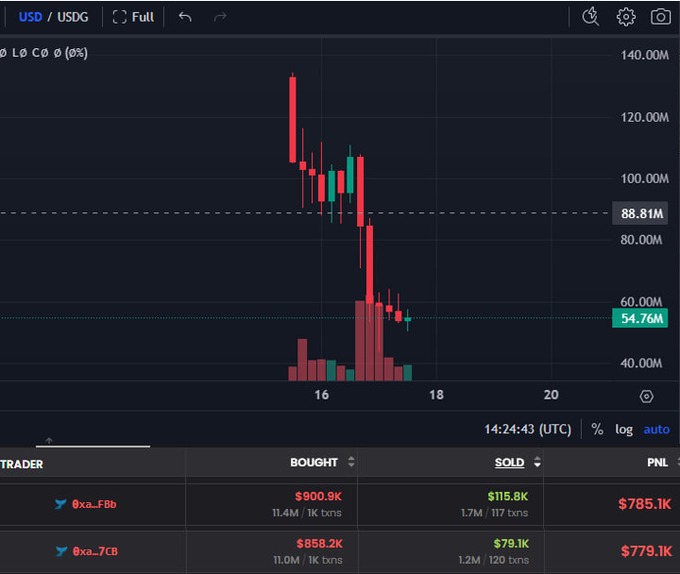
Task: Select the $785.1K PNL value
Action: pyautogui.click(x=644, y=504)
